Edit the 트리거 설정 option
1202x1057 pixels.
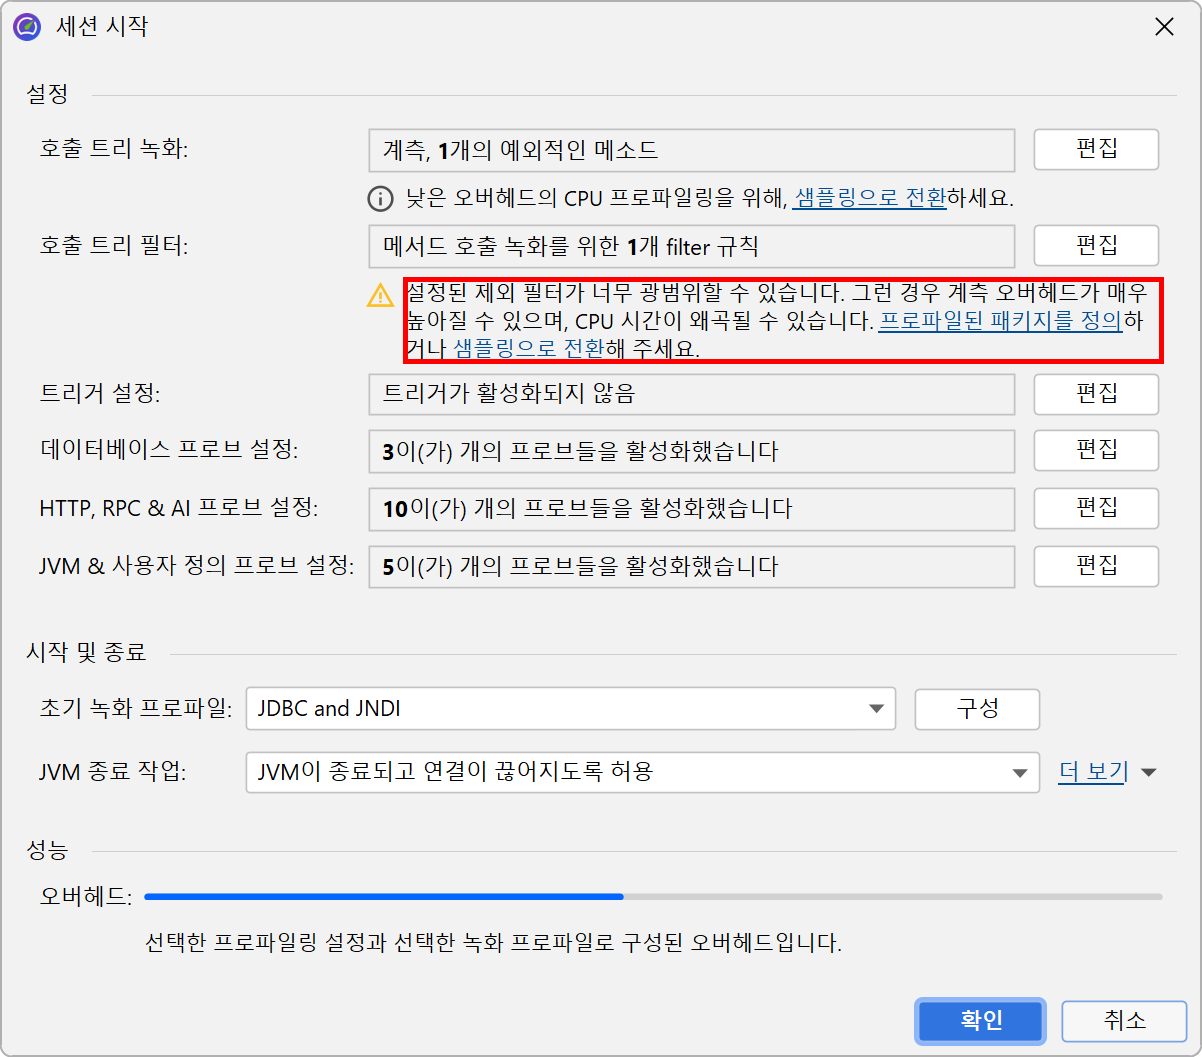pyautogui.click(x=1095, y=394)
